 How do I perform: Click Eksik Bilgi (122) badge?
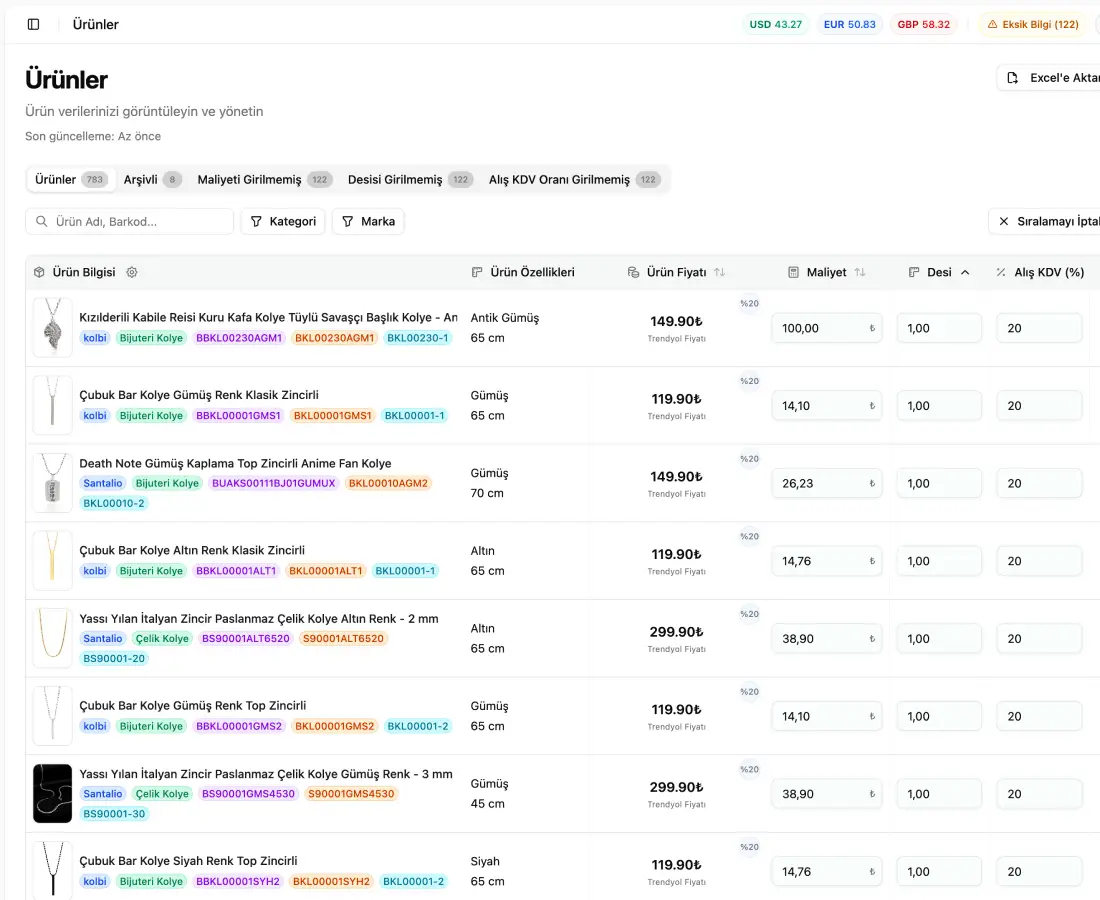(x=1033, y=25)
